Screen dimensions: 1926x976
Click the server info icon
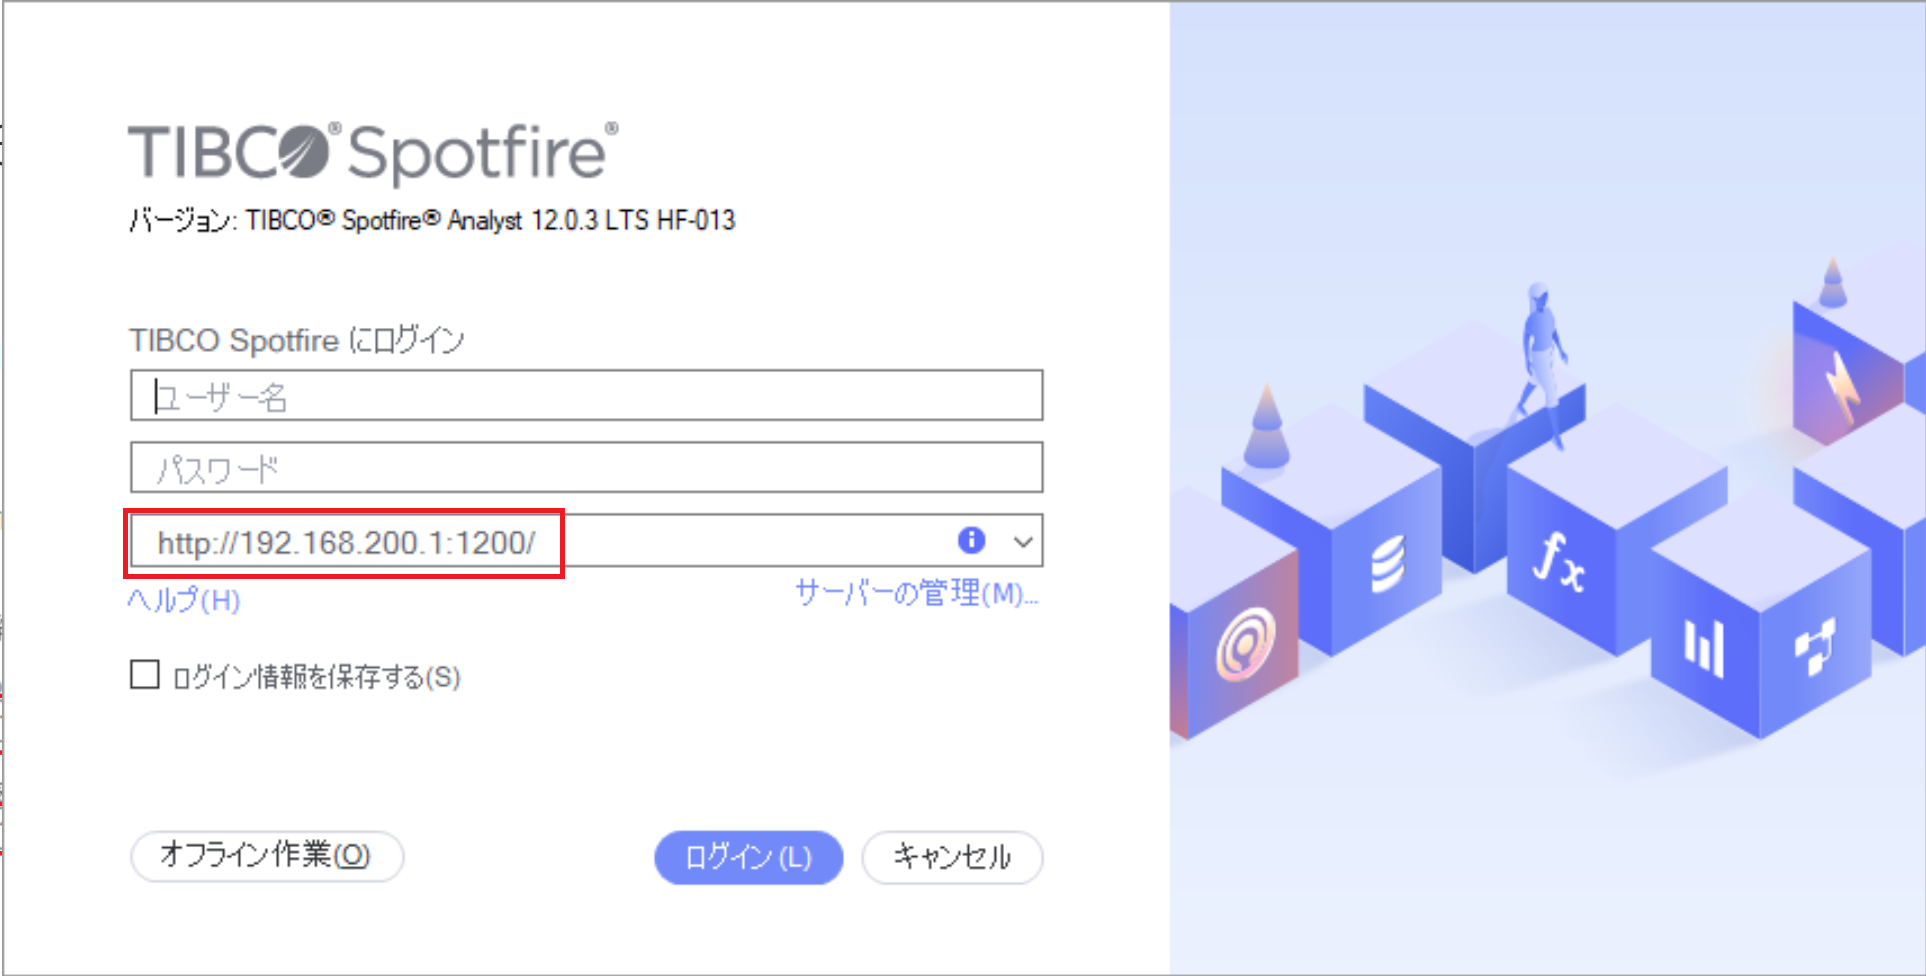pyautogui.click(x=971, y=540)
